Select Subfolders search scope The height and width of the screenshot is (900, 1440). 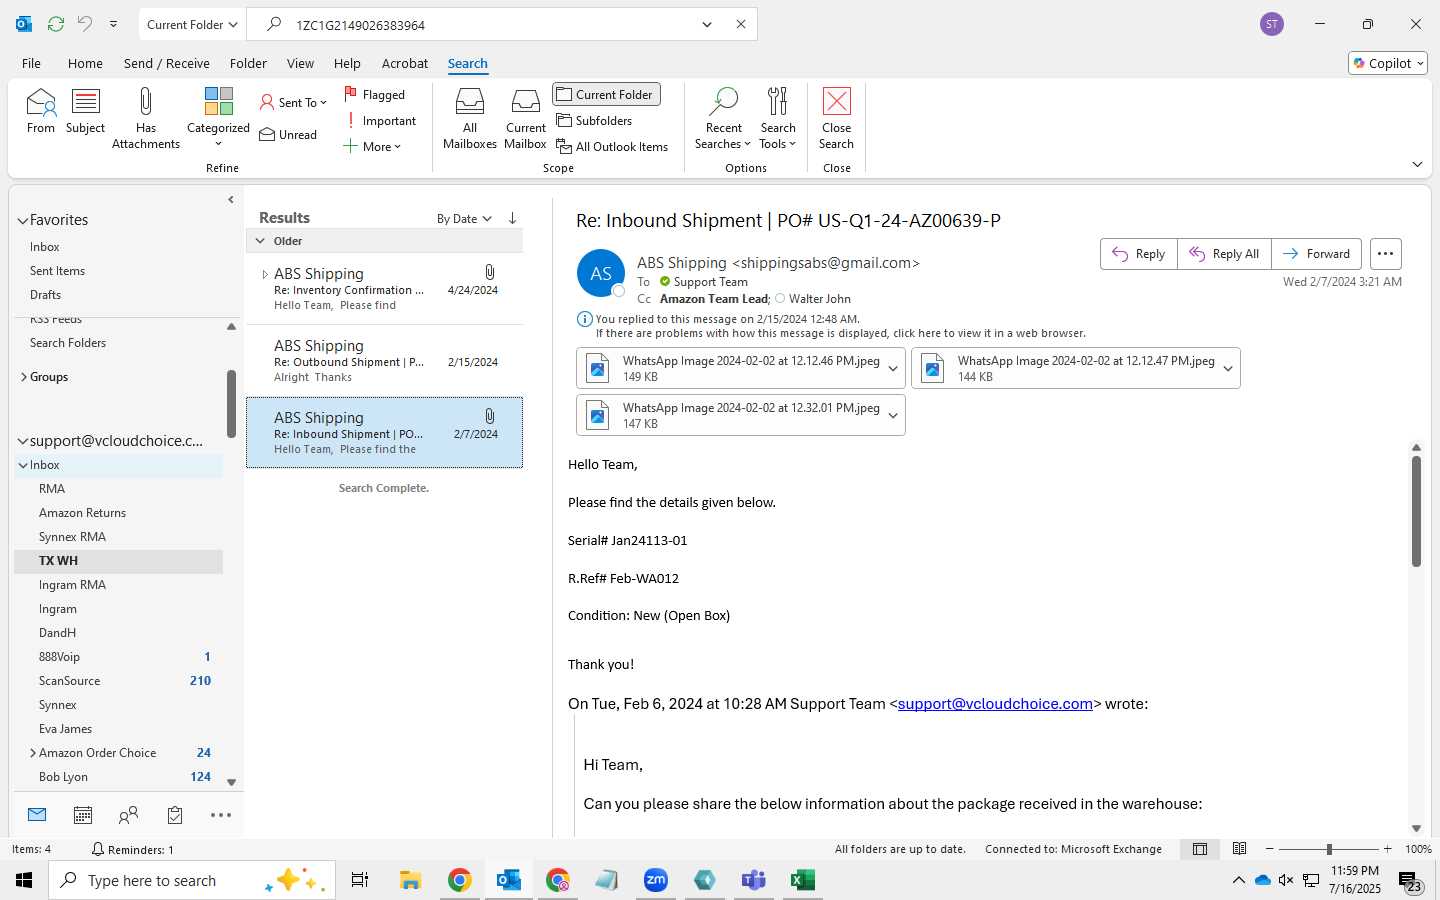[594, 120]
